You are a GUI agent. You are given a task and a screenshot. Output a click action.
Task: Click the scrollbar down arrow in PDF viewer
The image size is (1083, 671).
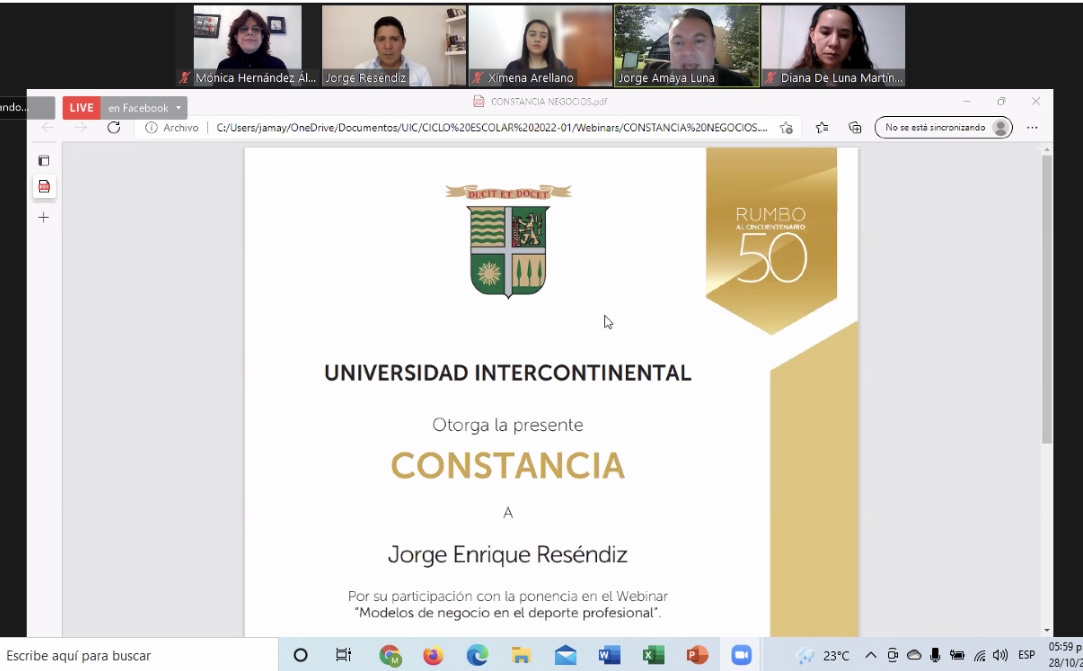pos(1047,630)
